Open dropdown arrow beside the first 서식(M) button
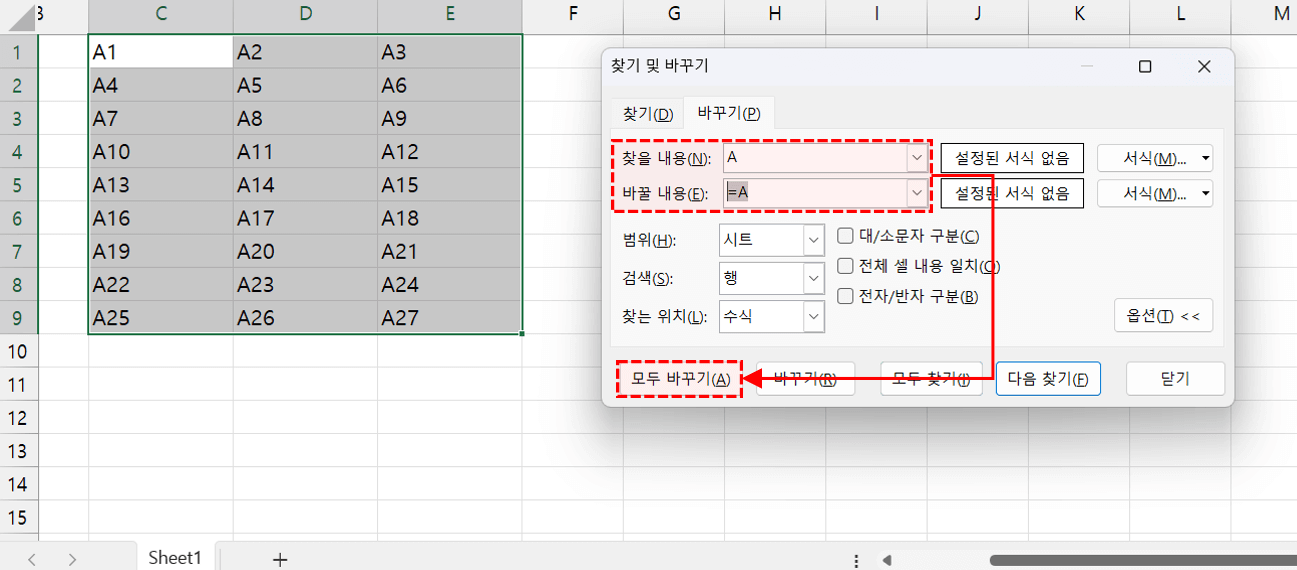Screen dimensions: 1297x570 tap(1206, 158)
